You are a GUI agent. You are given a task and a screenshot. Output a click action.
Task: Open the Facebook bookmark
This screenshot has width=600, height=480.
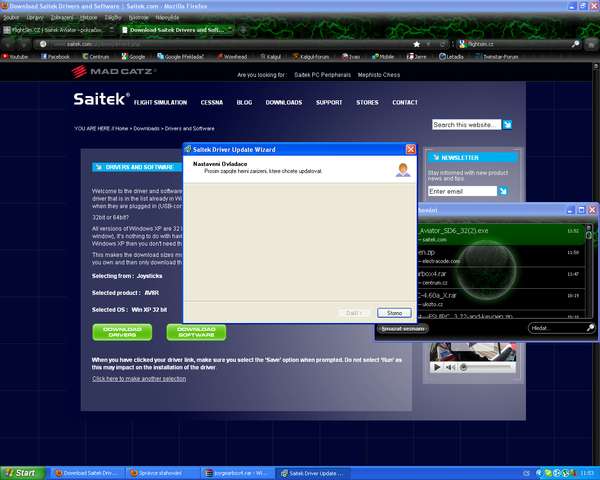pyautogui.click(x=55, y=57)
